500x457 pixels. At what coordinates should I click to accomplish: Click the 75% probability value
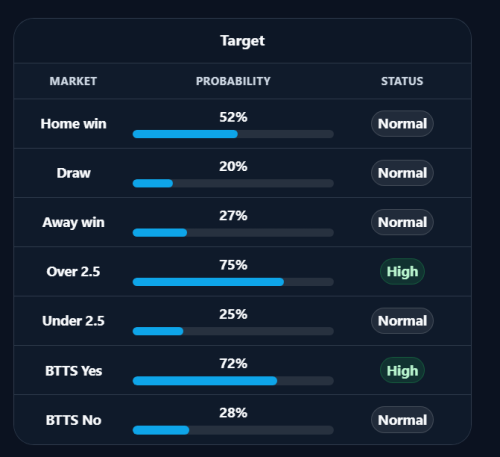(x=233, y=265)
